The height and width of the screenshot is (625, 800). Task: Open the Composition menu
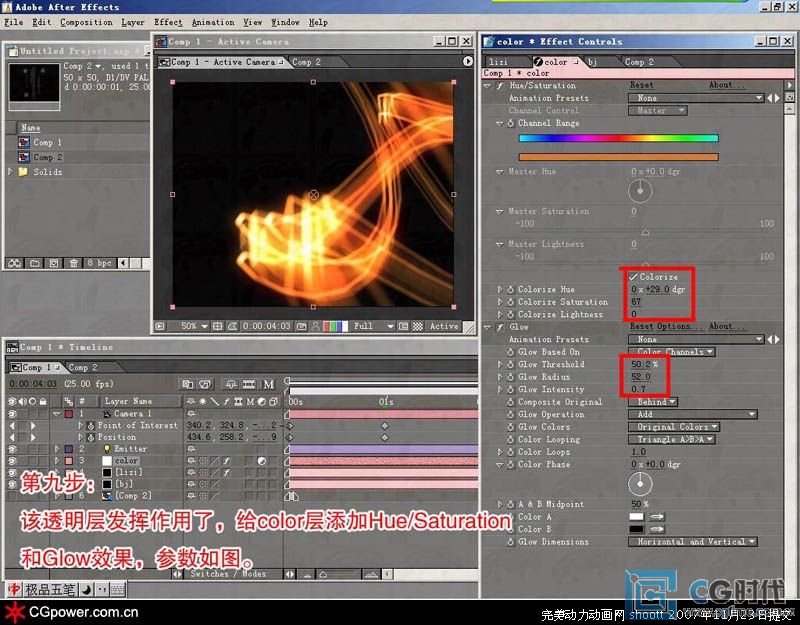click(86, 22)
